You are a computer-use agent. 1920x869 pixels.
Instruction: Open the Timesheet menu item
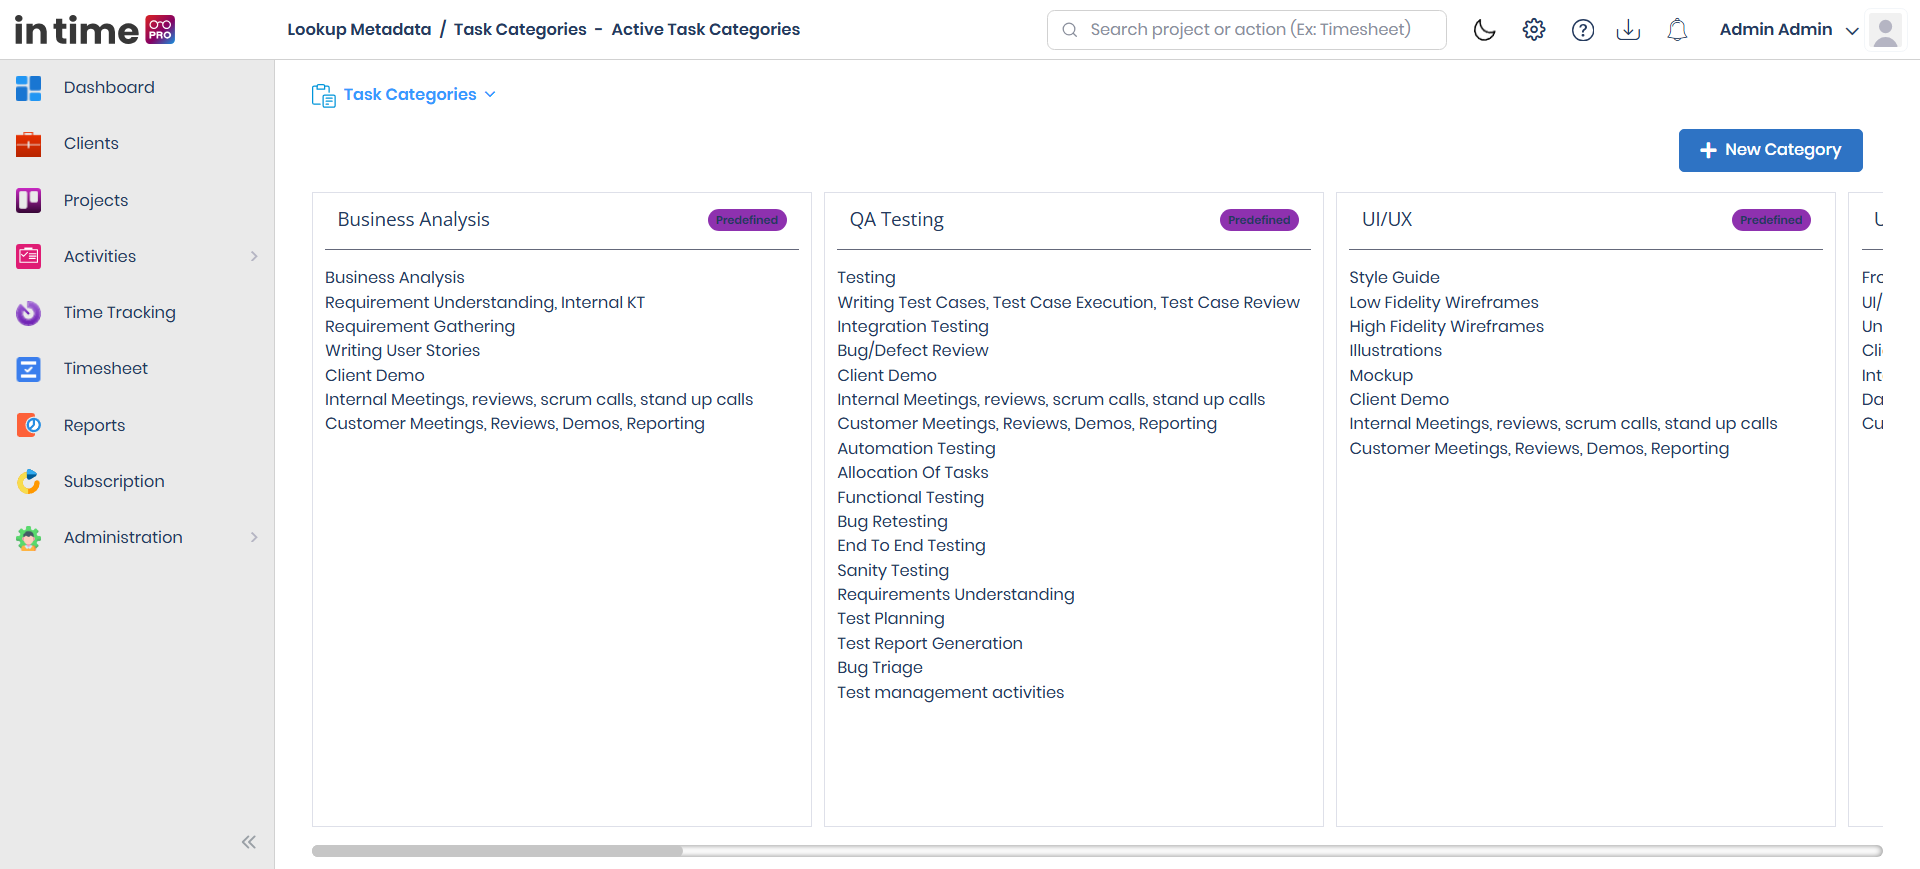coord(106,368)
